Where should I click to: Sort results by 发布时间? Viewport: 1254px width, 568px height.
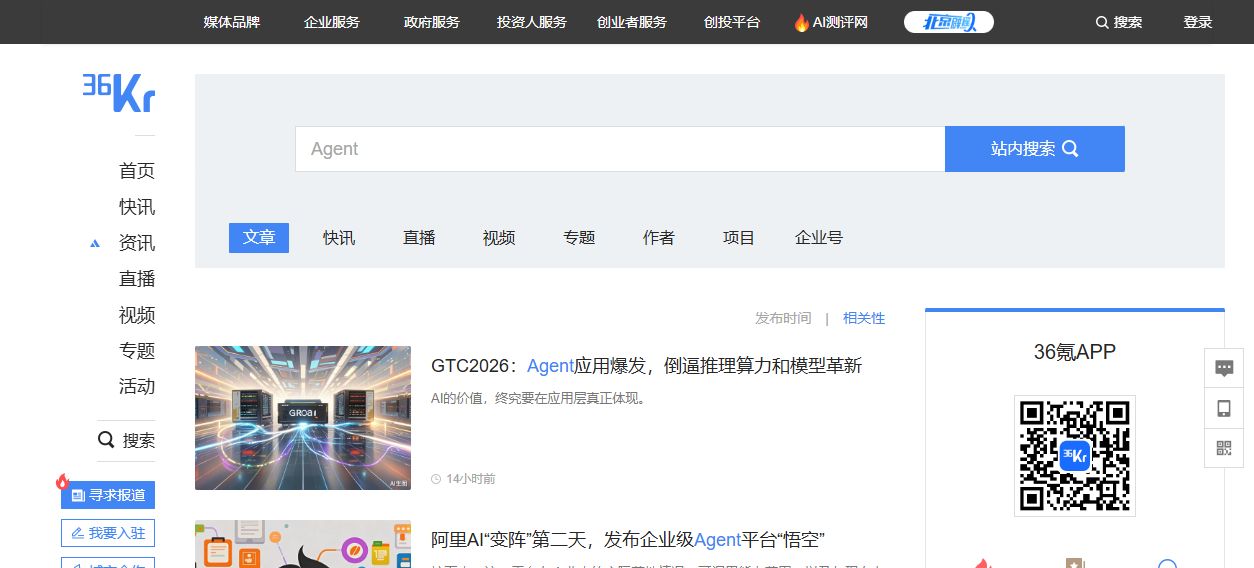click(x=783, y=318)
